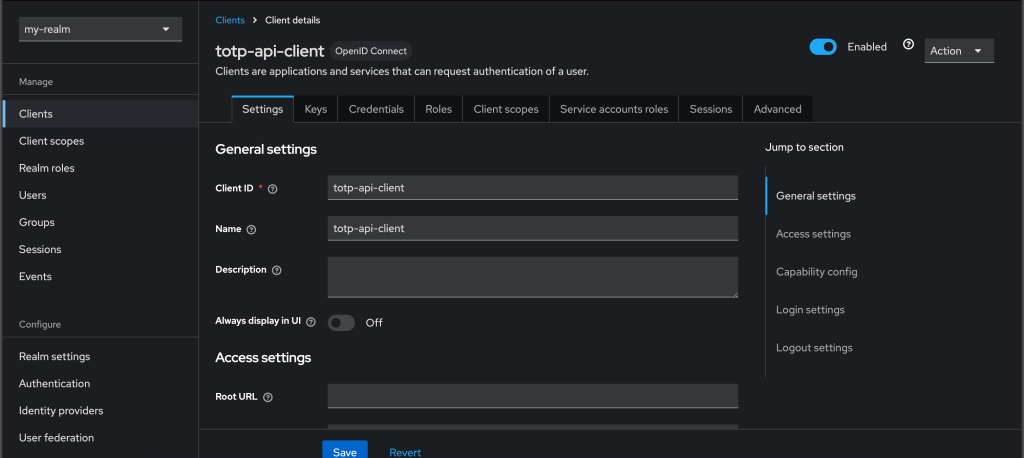Click inside the Description text area
This screenshot has height=458, width=1024.
[532, 277]
